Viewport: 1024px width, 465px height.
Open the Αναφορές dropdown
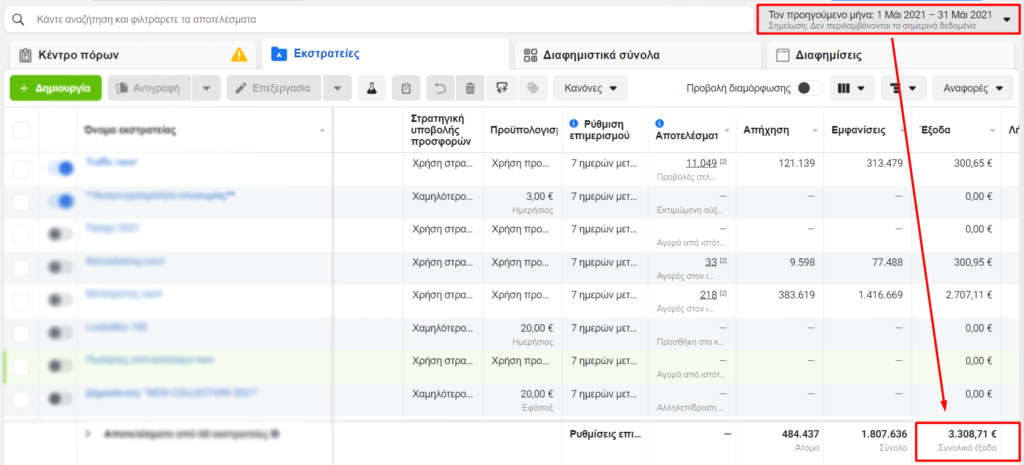[x=972, y=88]
